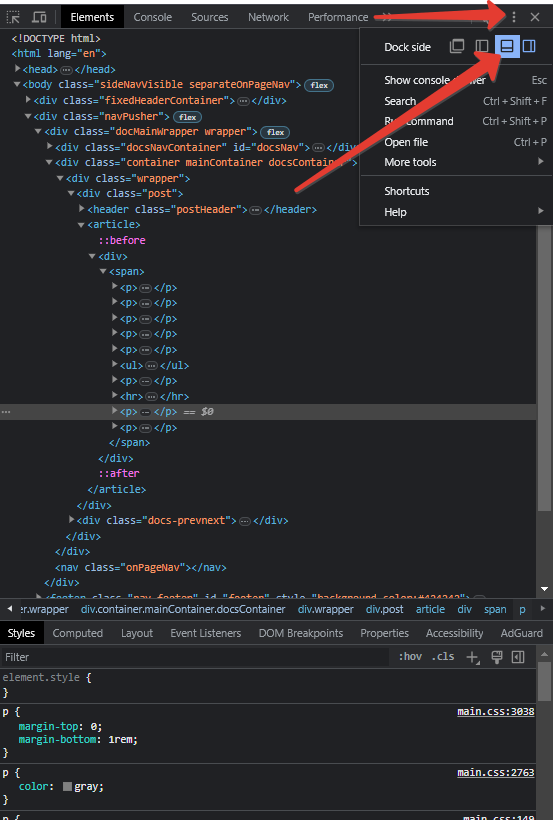Click the ellipsis inside the hr node
This screenshot has height=820, width=553.
(151, 397)
